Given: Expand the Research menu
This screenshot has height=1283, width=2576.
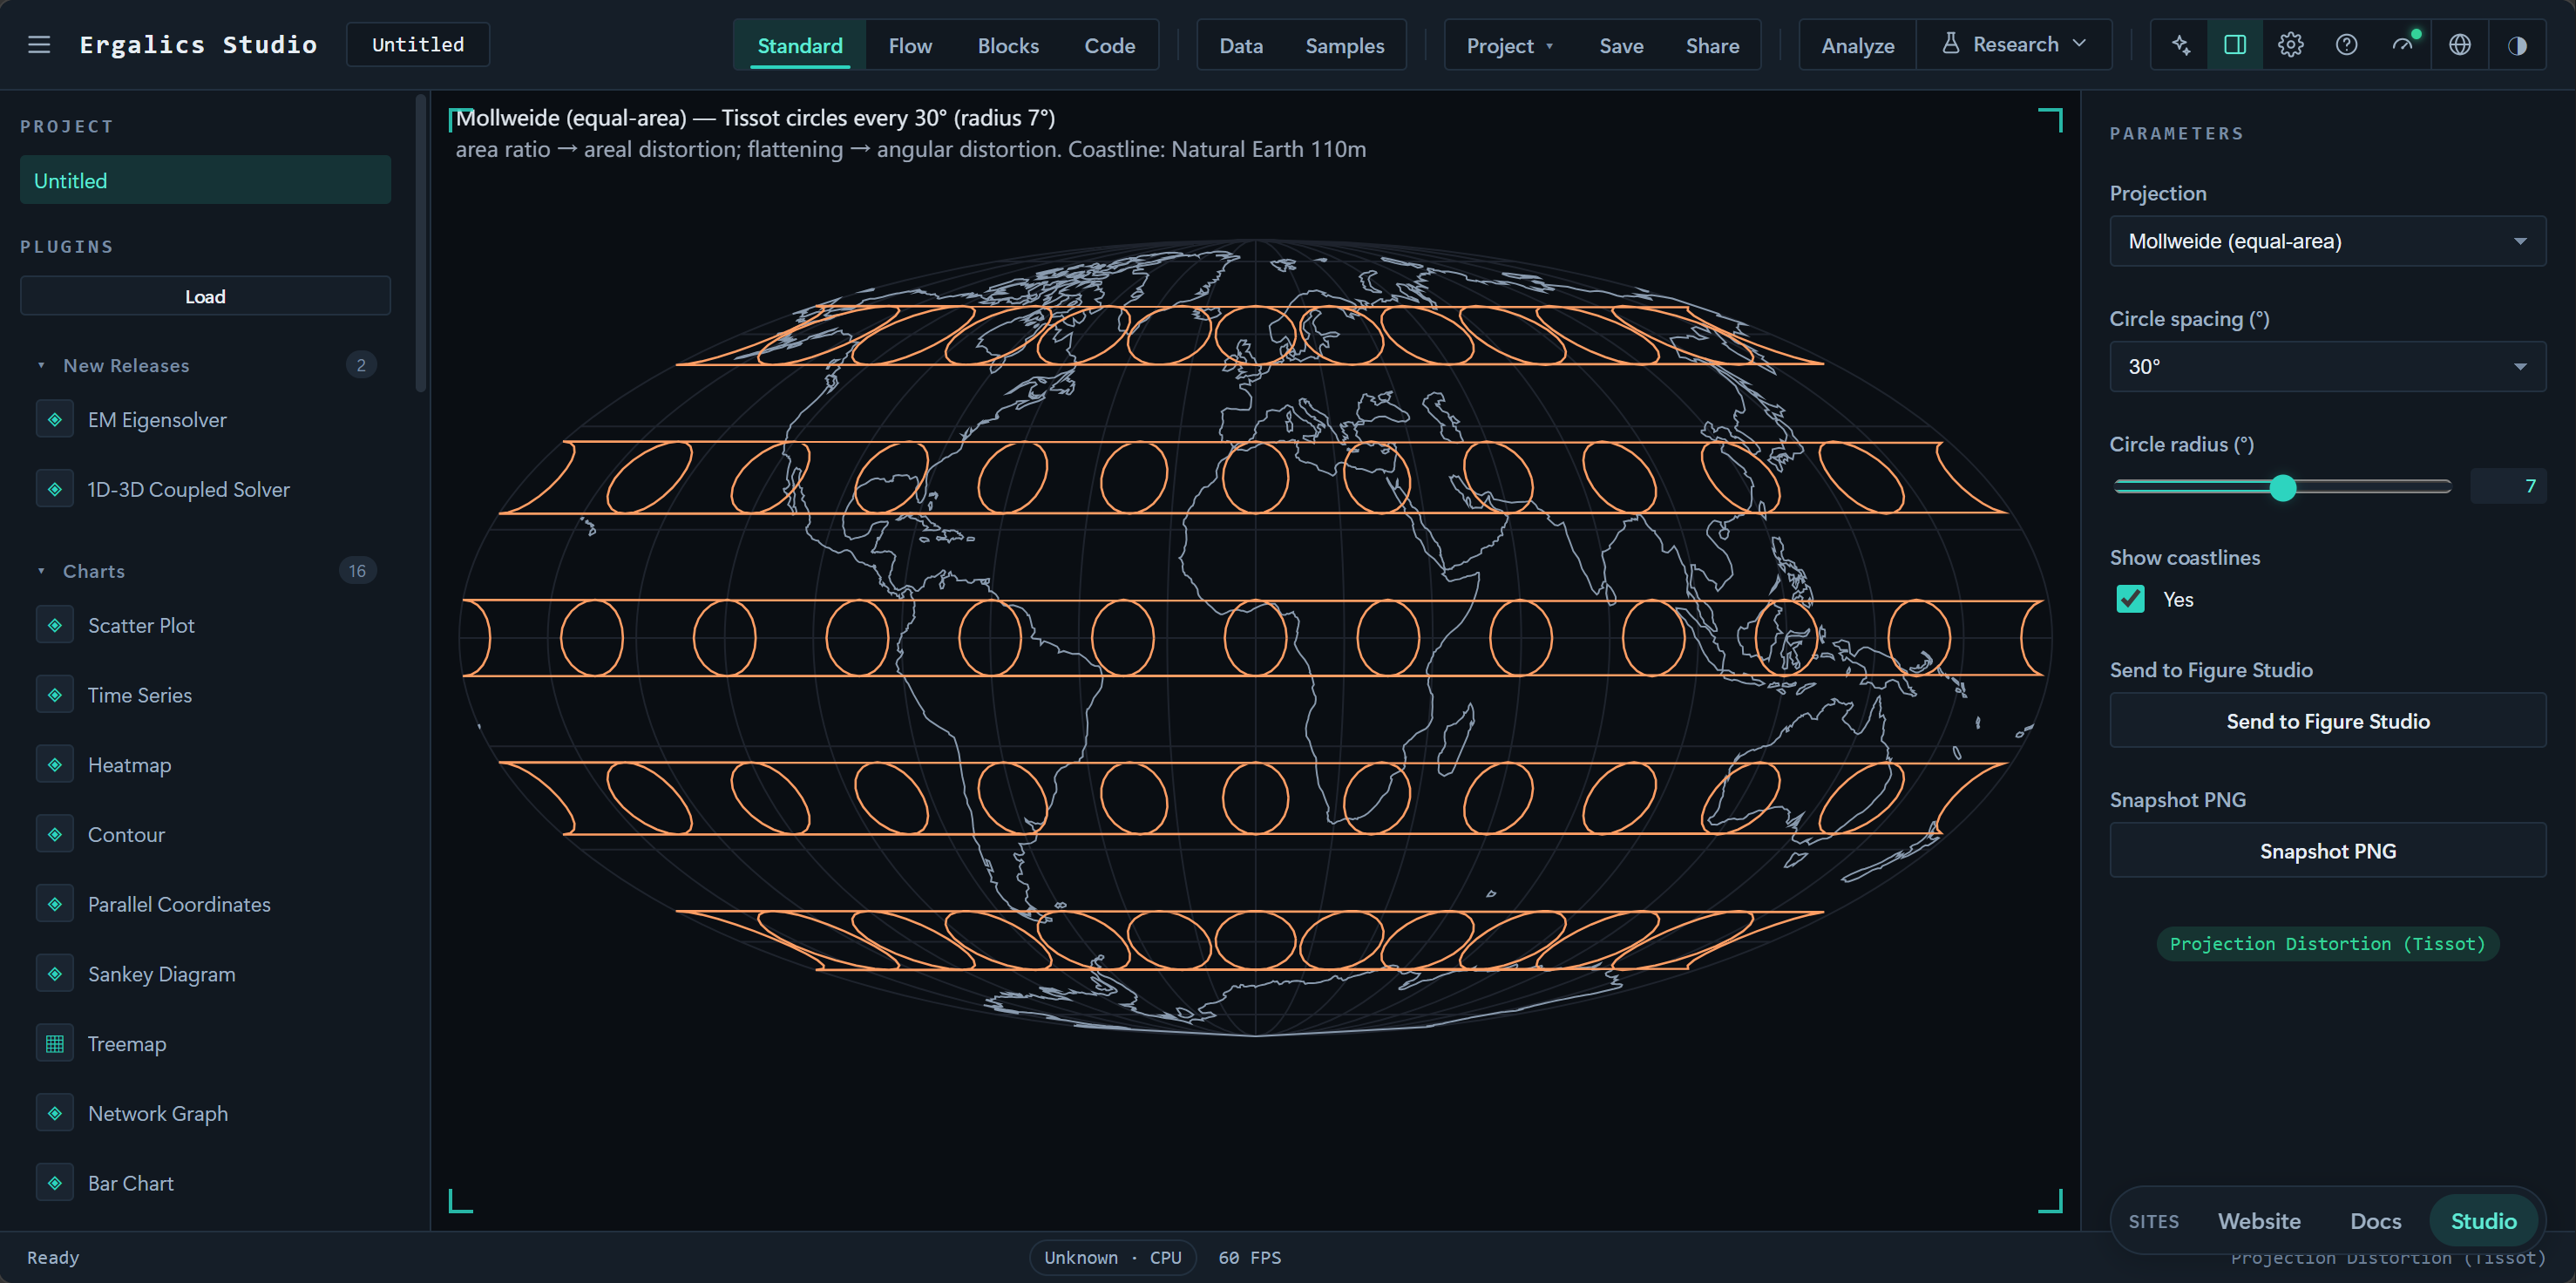Looking at the screenshot, I should tap(2014, 45).
